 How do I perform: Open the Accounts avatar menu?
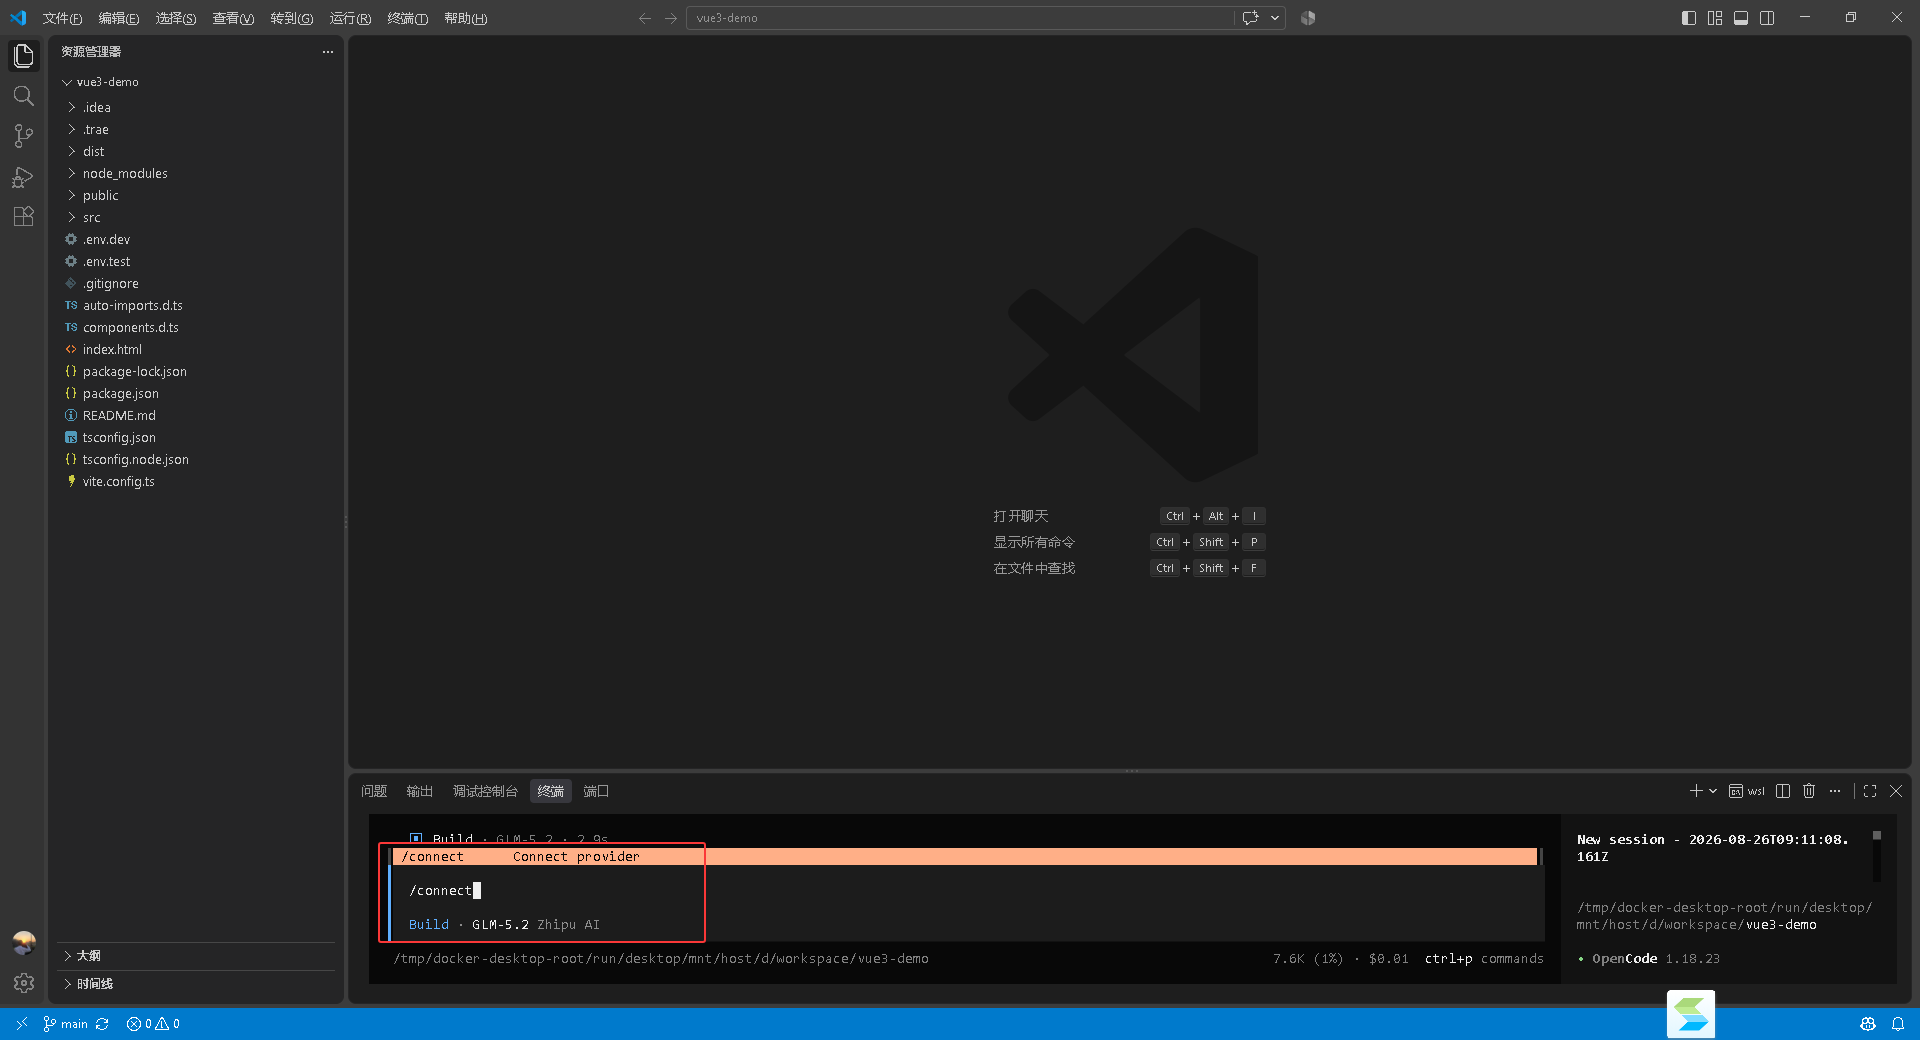point(24,942)
